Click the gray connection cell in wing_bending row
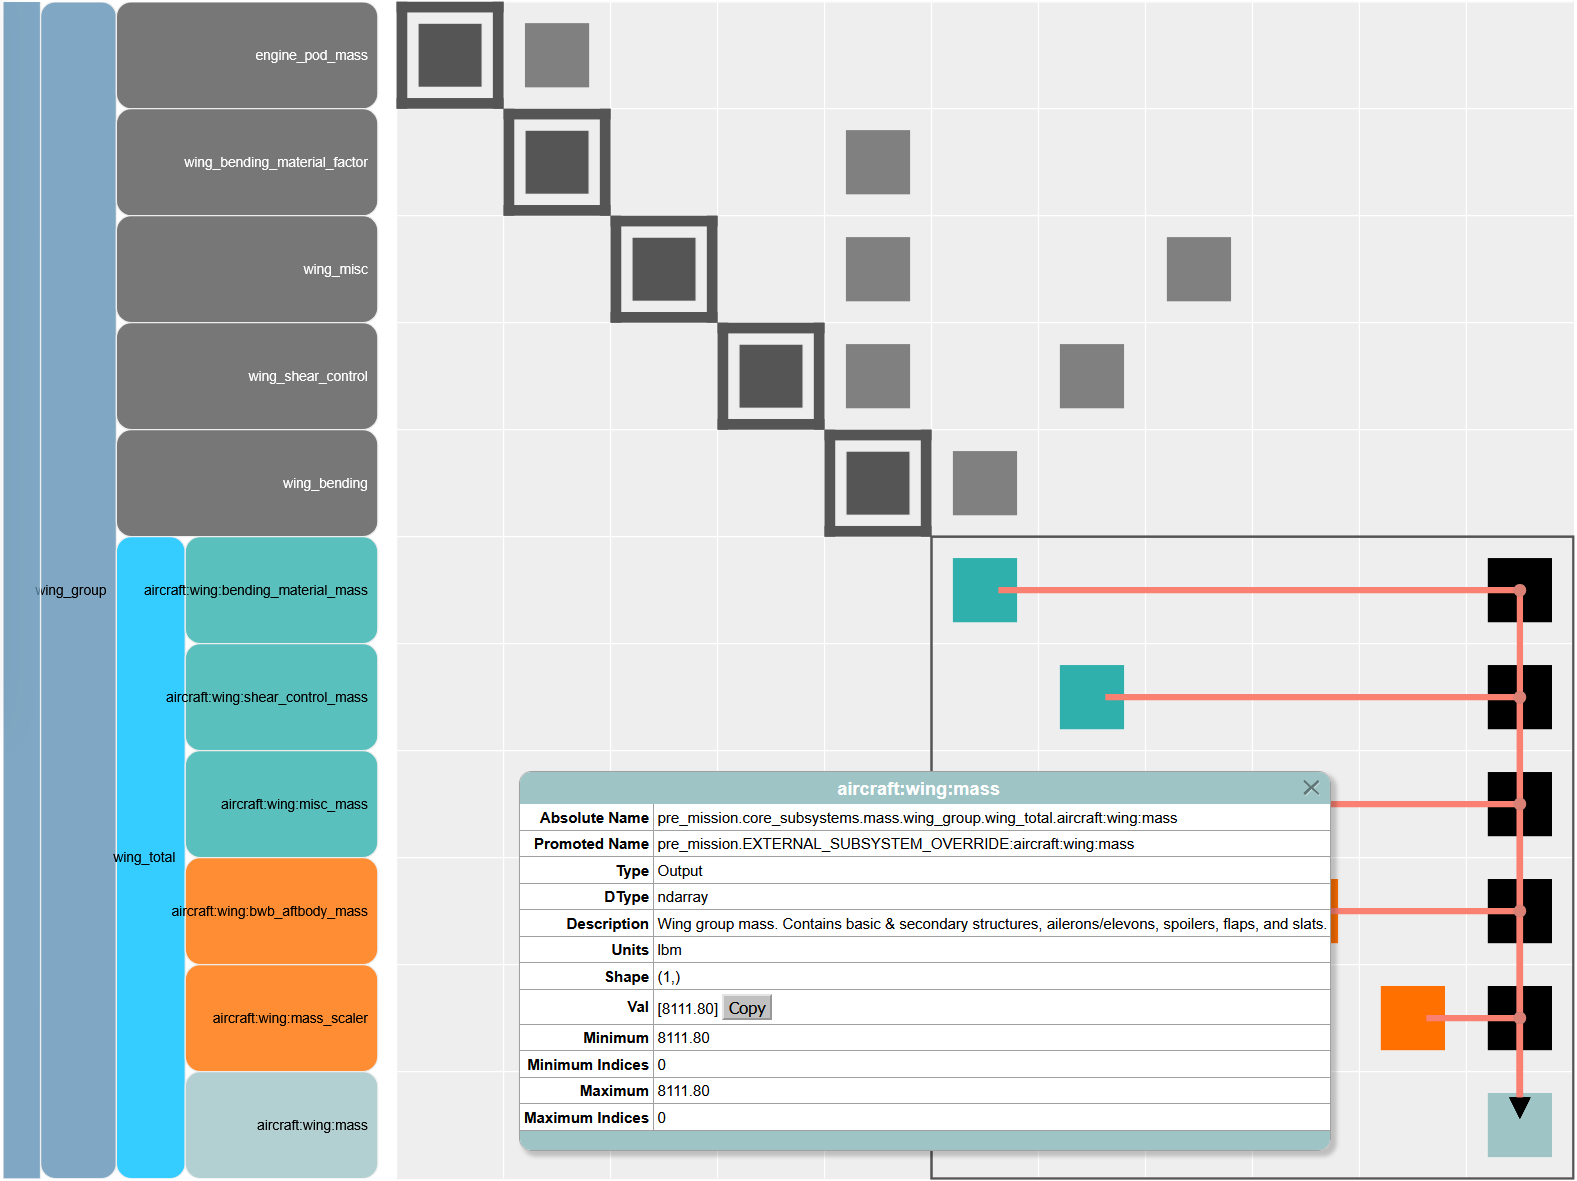The height and width of the screenshot is (1181, 1577). click(984, 483)
